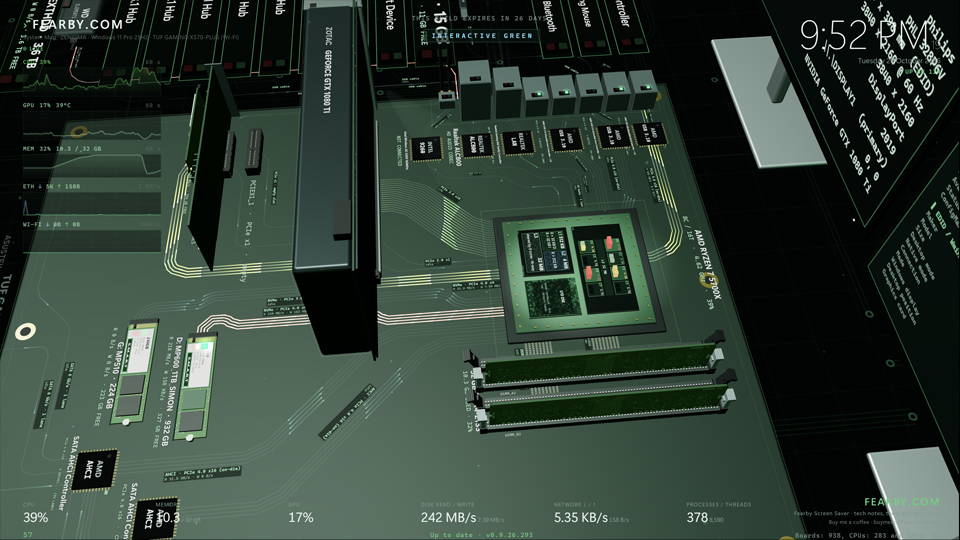Click the System Map subtitle under FEARBY.COM

130,37
